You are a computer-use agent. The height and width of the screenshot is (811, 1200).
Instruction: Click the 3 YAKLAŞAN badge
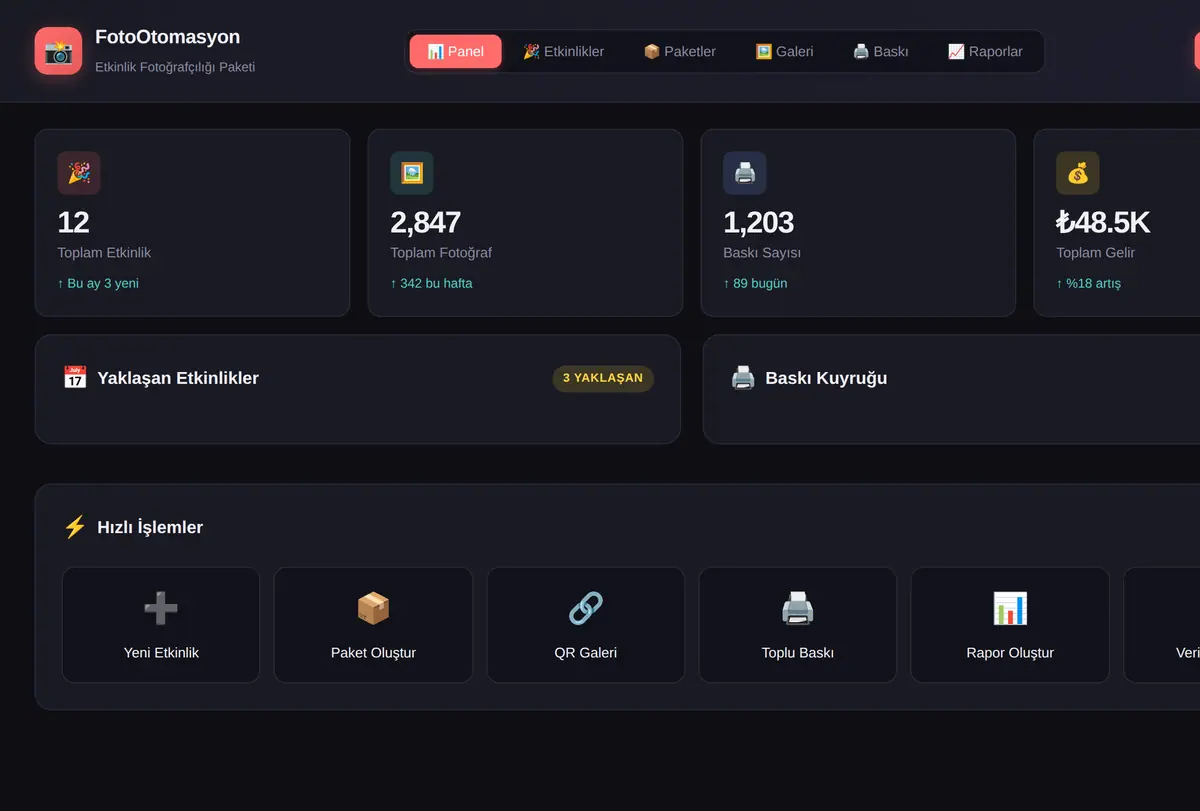click(603, 378)
